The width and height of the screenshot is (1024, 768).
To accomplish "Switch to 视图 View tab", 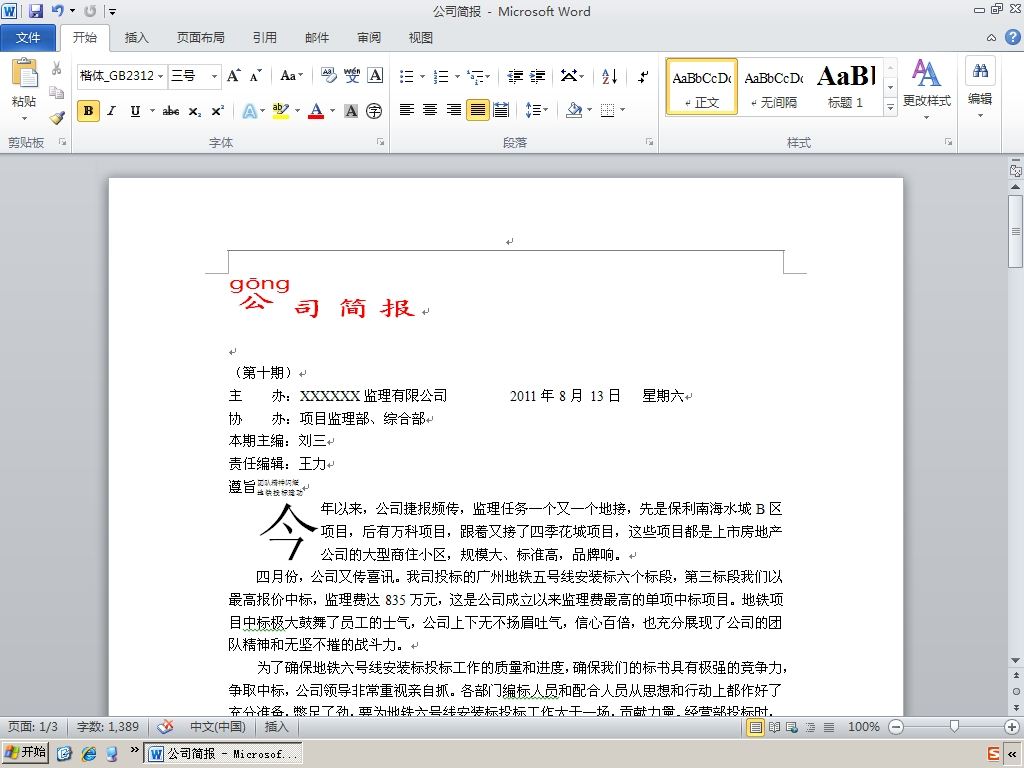I will 421,37.
